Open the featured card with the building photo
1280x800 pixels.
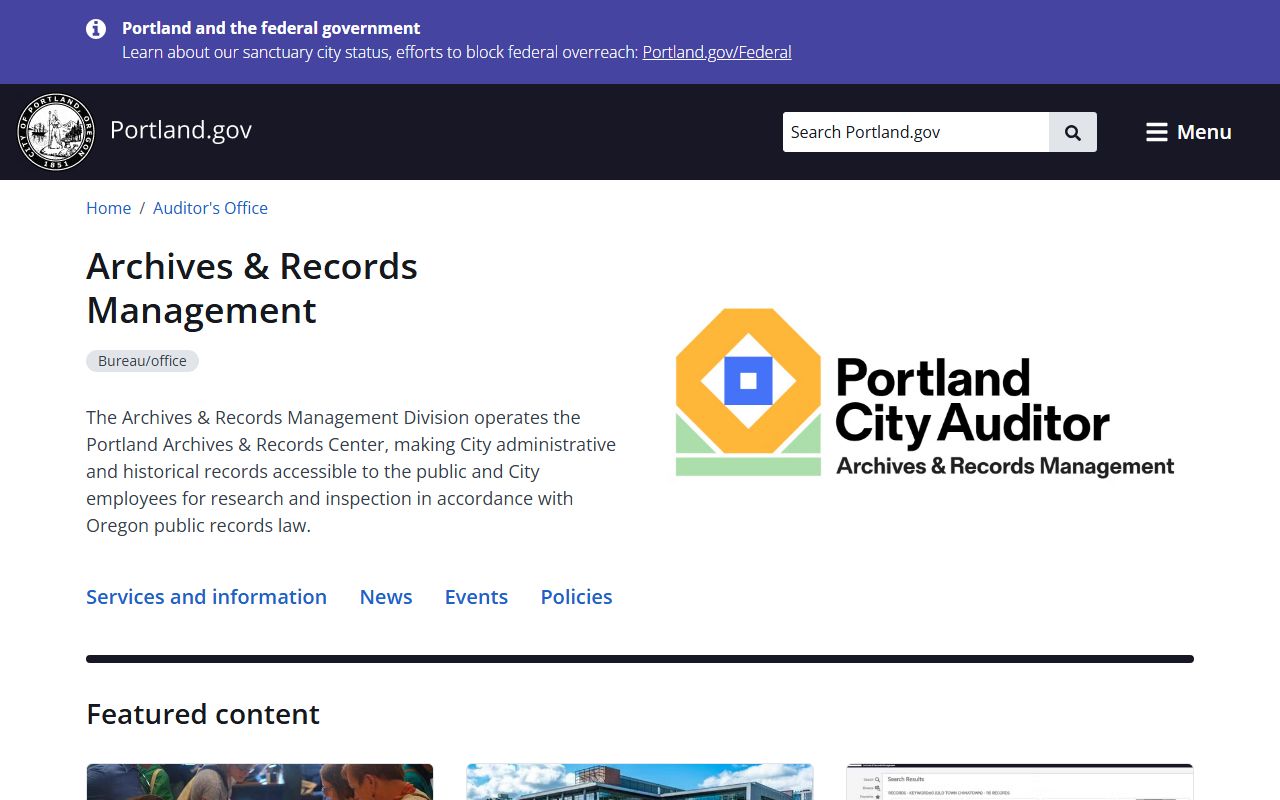[640, 782]
